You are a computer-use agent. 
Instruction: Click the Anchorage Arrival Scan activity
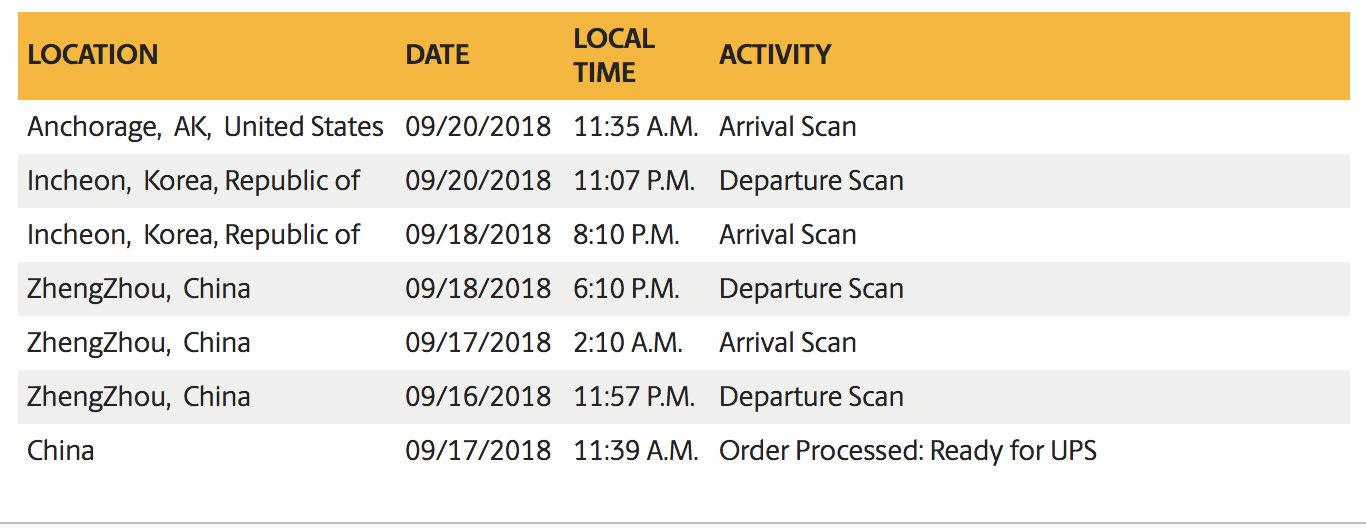(x=788, y=127)
